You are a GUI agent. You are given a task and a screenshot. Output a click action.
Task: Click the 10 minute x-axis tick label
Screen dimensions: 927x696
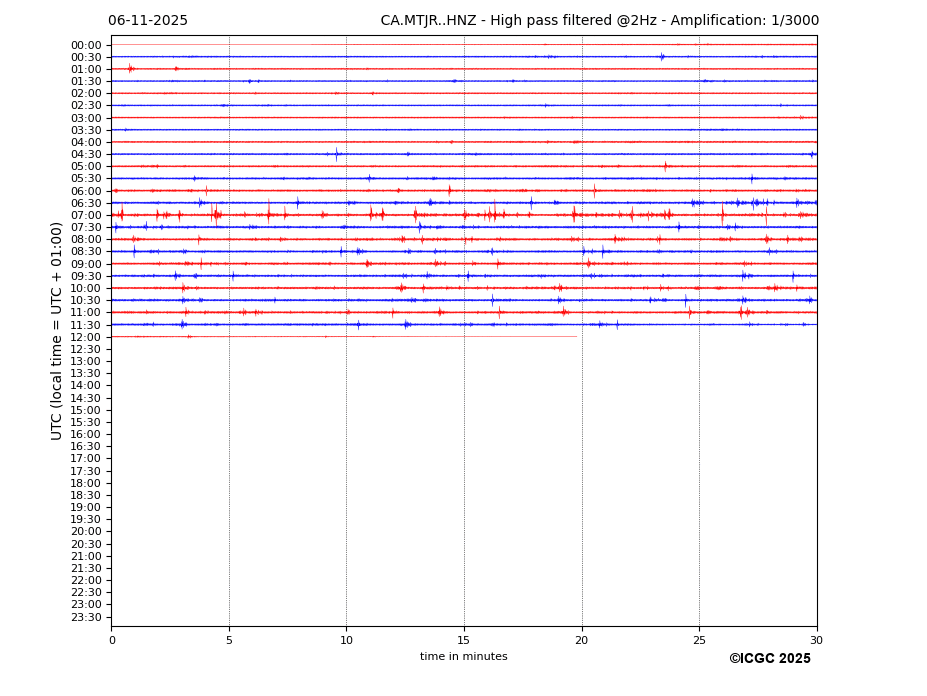[346, 640]
